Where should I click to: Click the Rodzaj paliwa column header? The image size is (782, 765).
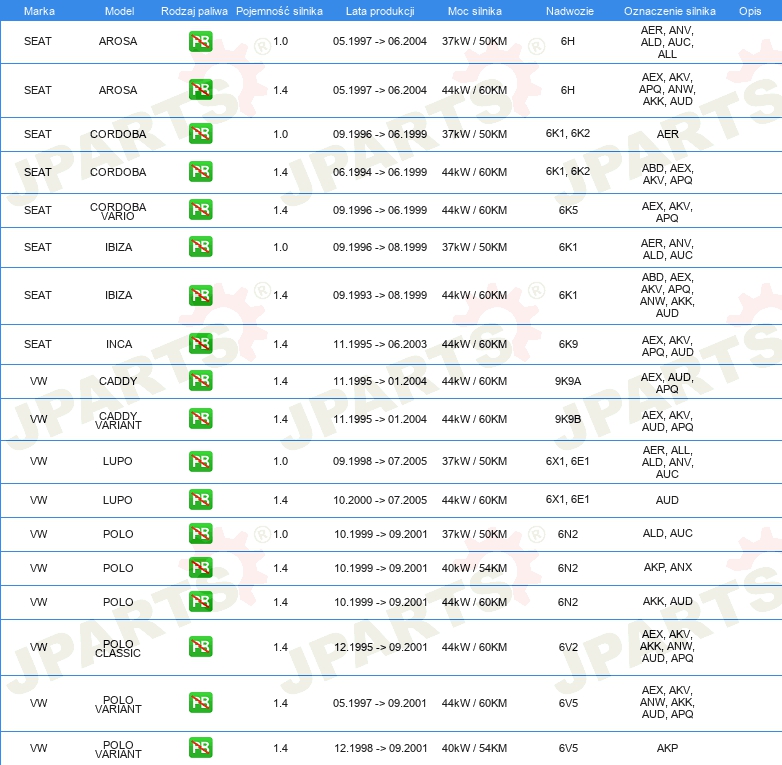(194, 11)
